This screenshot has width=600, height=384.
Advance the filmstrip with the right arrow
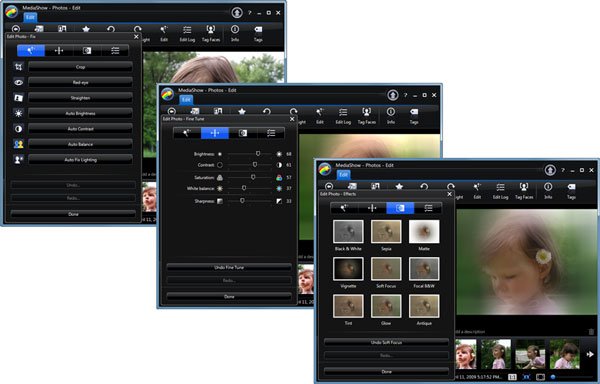pos(590,355)
